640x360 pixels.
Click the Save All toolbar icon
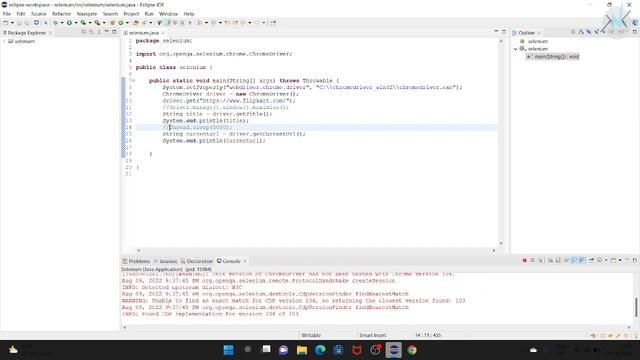click(x=27, y=23)
